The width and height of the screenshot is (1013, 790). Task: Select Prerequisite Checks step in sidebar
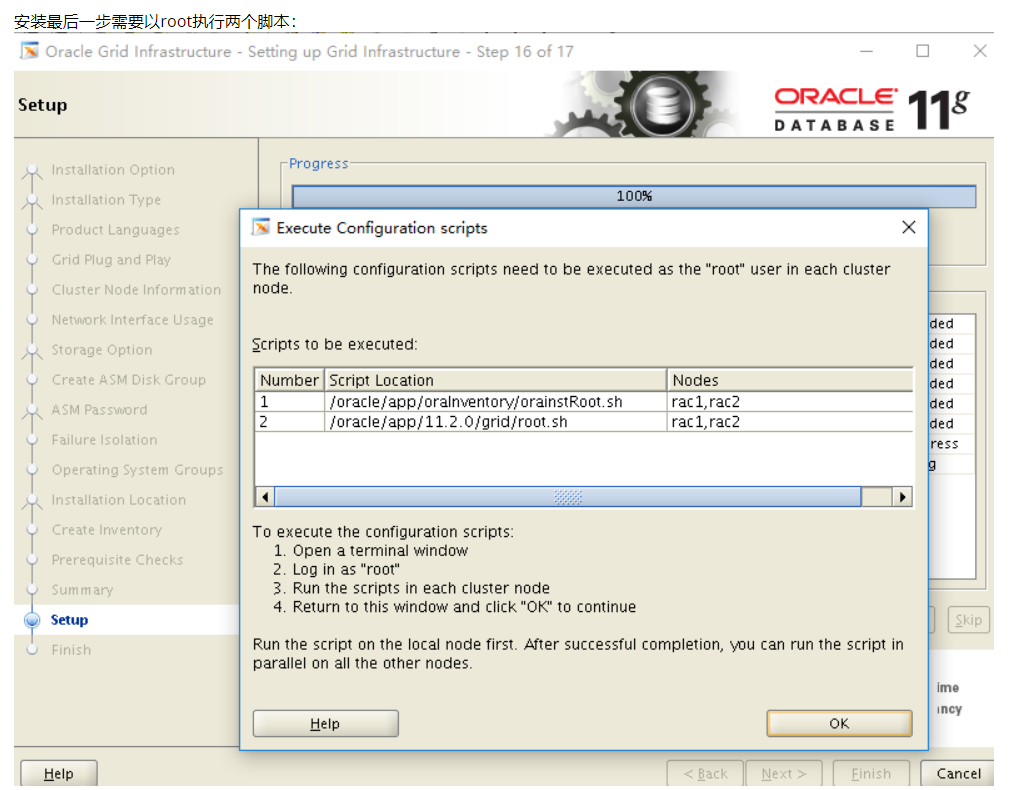coord(118,559)
